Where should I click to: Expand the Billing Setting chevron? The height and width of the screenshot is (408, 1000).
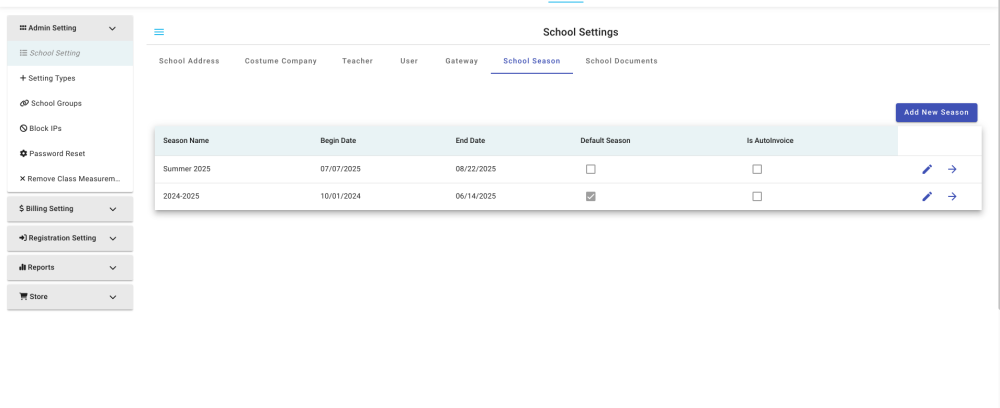tap(113, 208)
